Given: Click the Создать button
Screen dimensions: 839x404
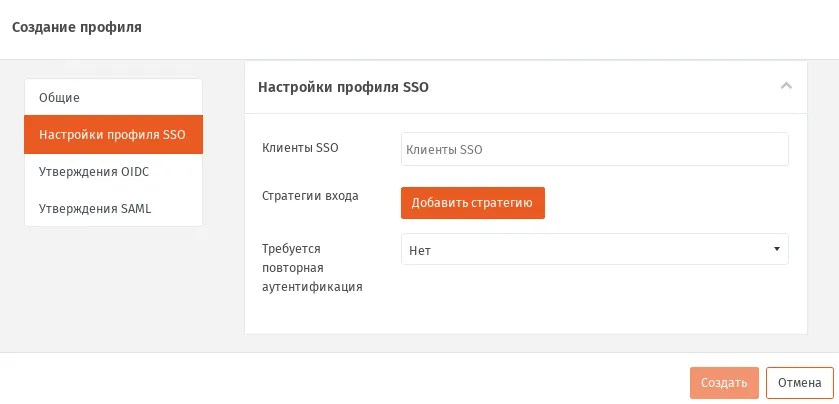Looking at the screenshot, I should click(724, 383).
